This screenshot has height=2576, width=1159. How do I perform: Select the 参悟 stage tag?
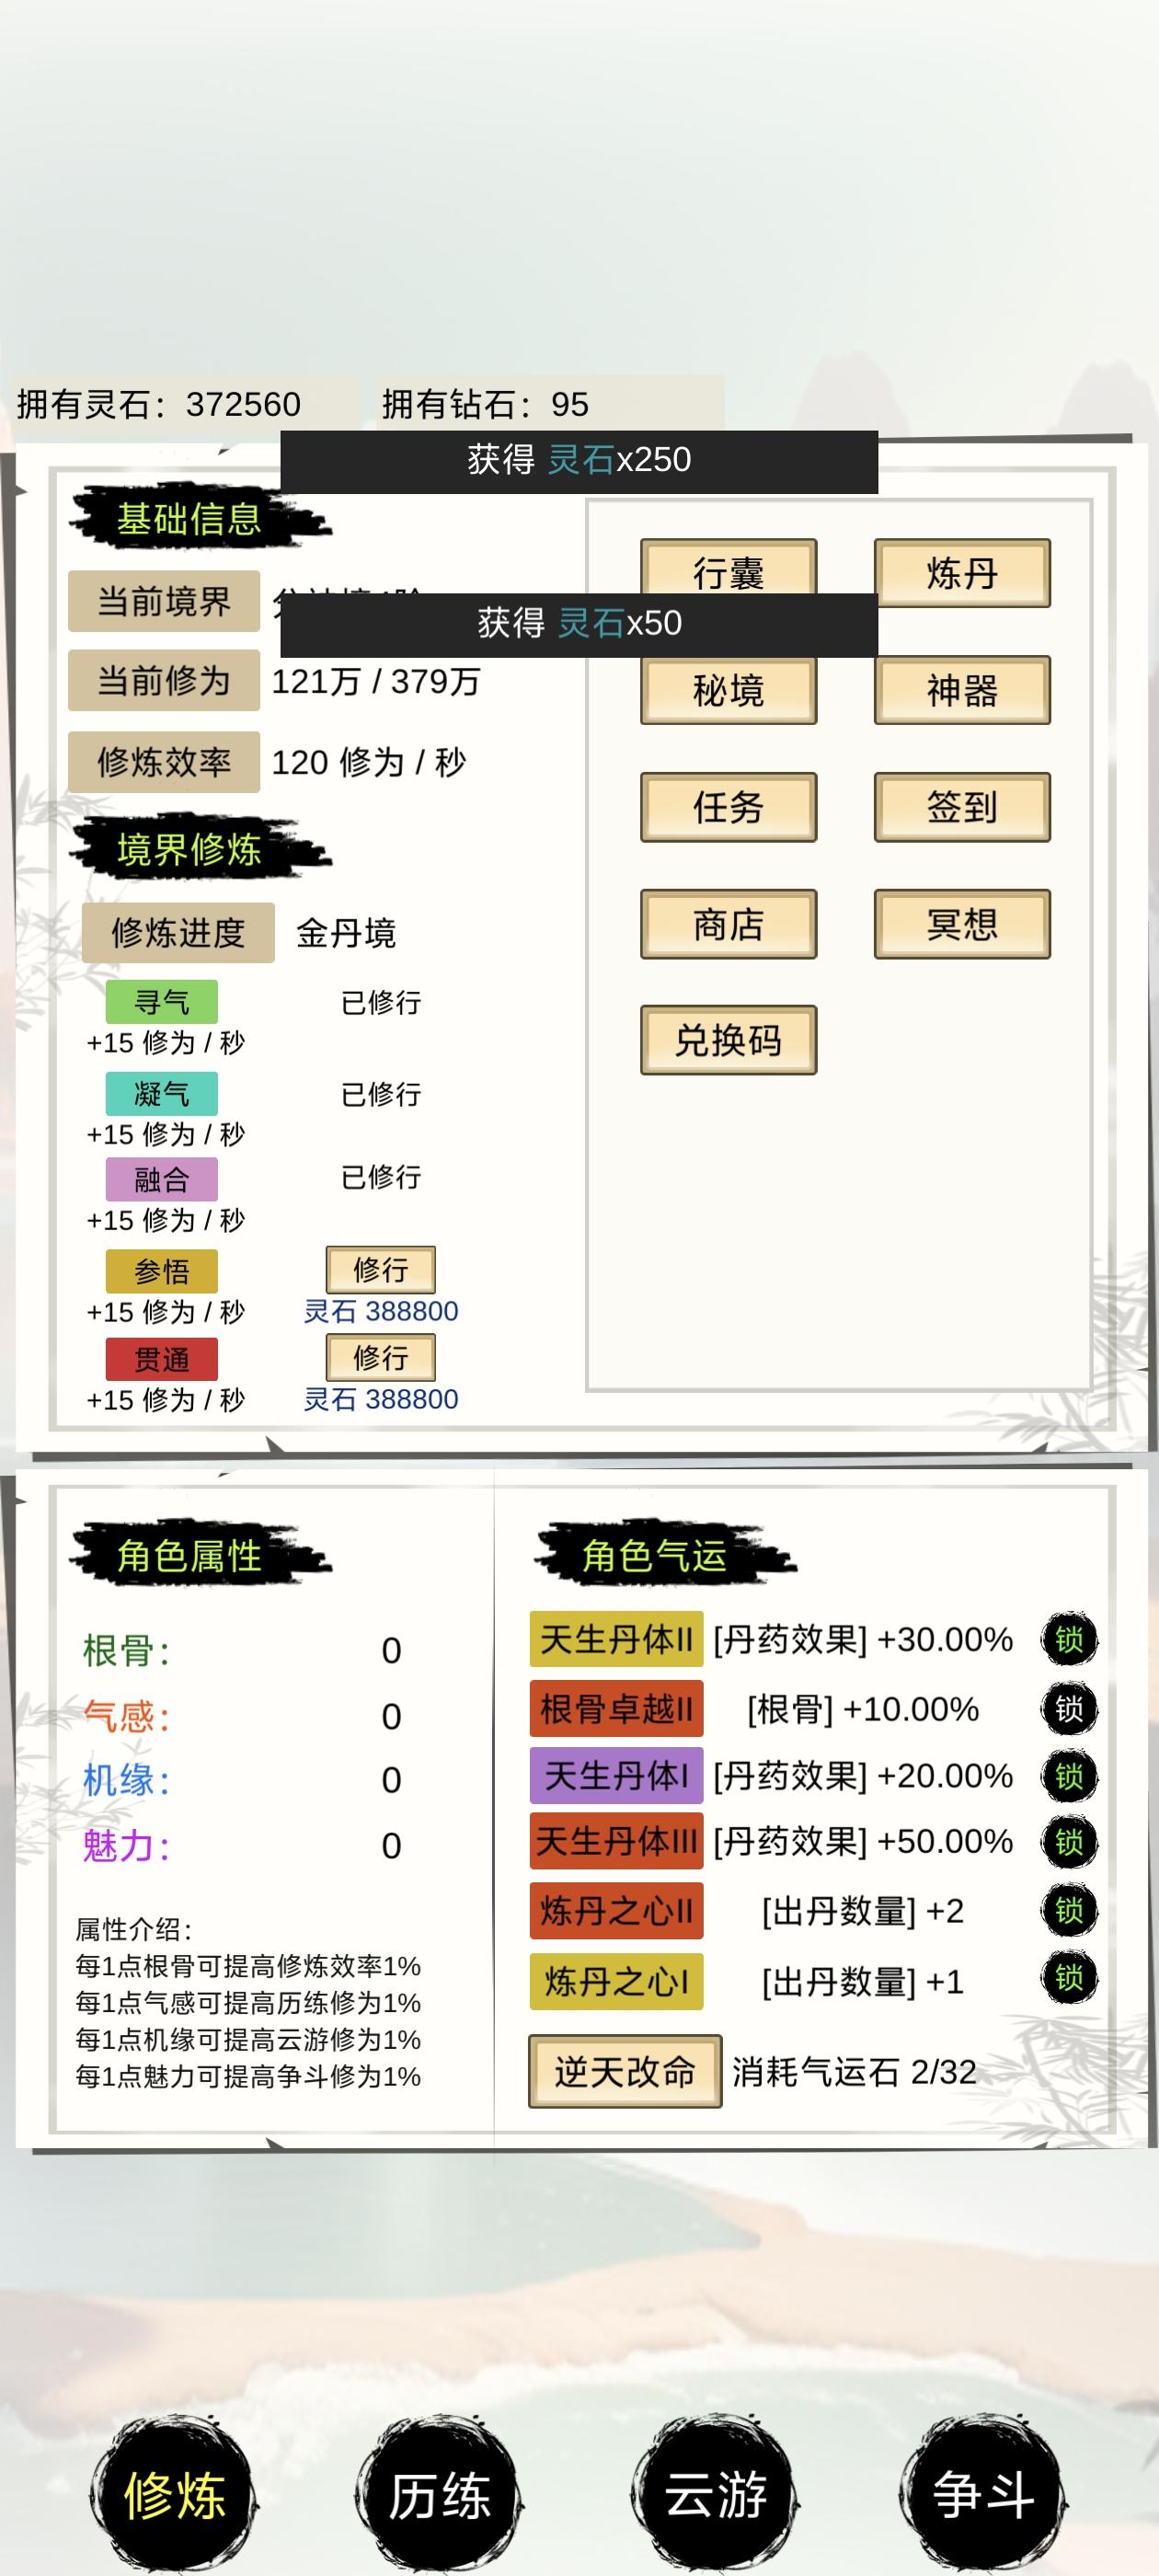[x=162, y=1272]
